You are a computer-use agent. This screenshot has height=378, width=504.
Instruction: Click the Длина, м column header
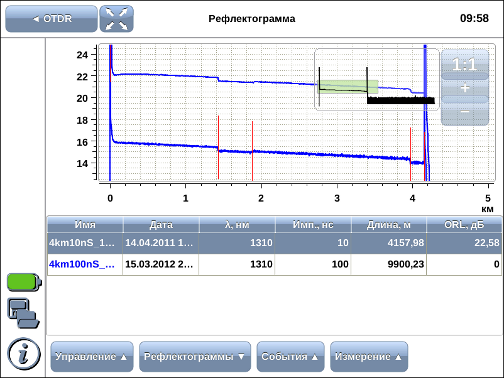coord(389,225)
